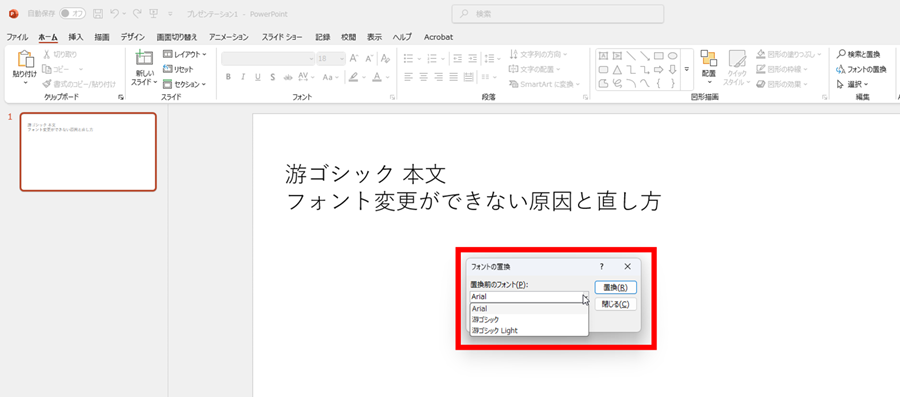Switch to the Animation (アニメーション) tab
The height and width of the screenshot is (397, 900).
229,37
